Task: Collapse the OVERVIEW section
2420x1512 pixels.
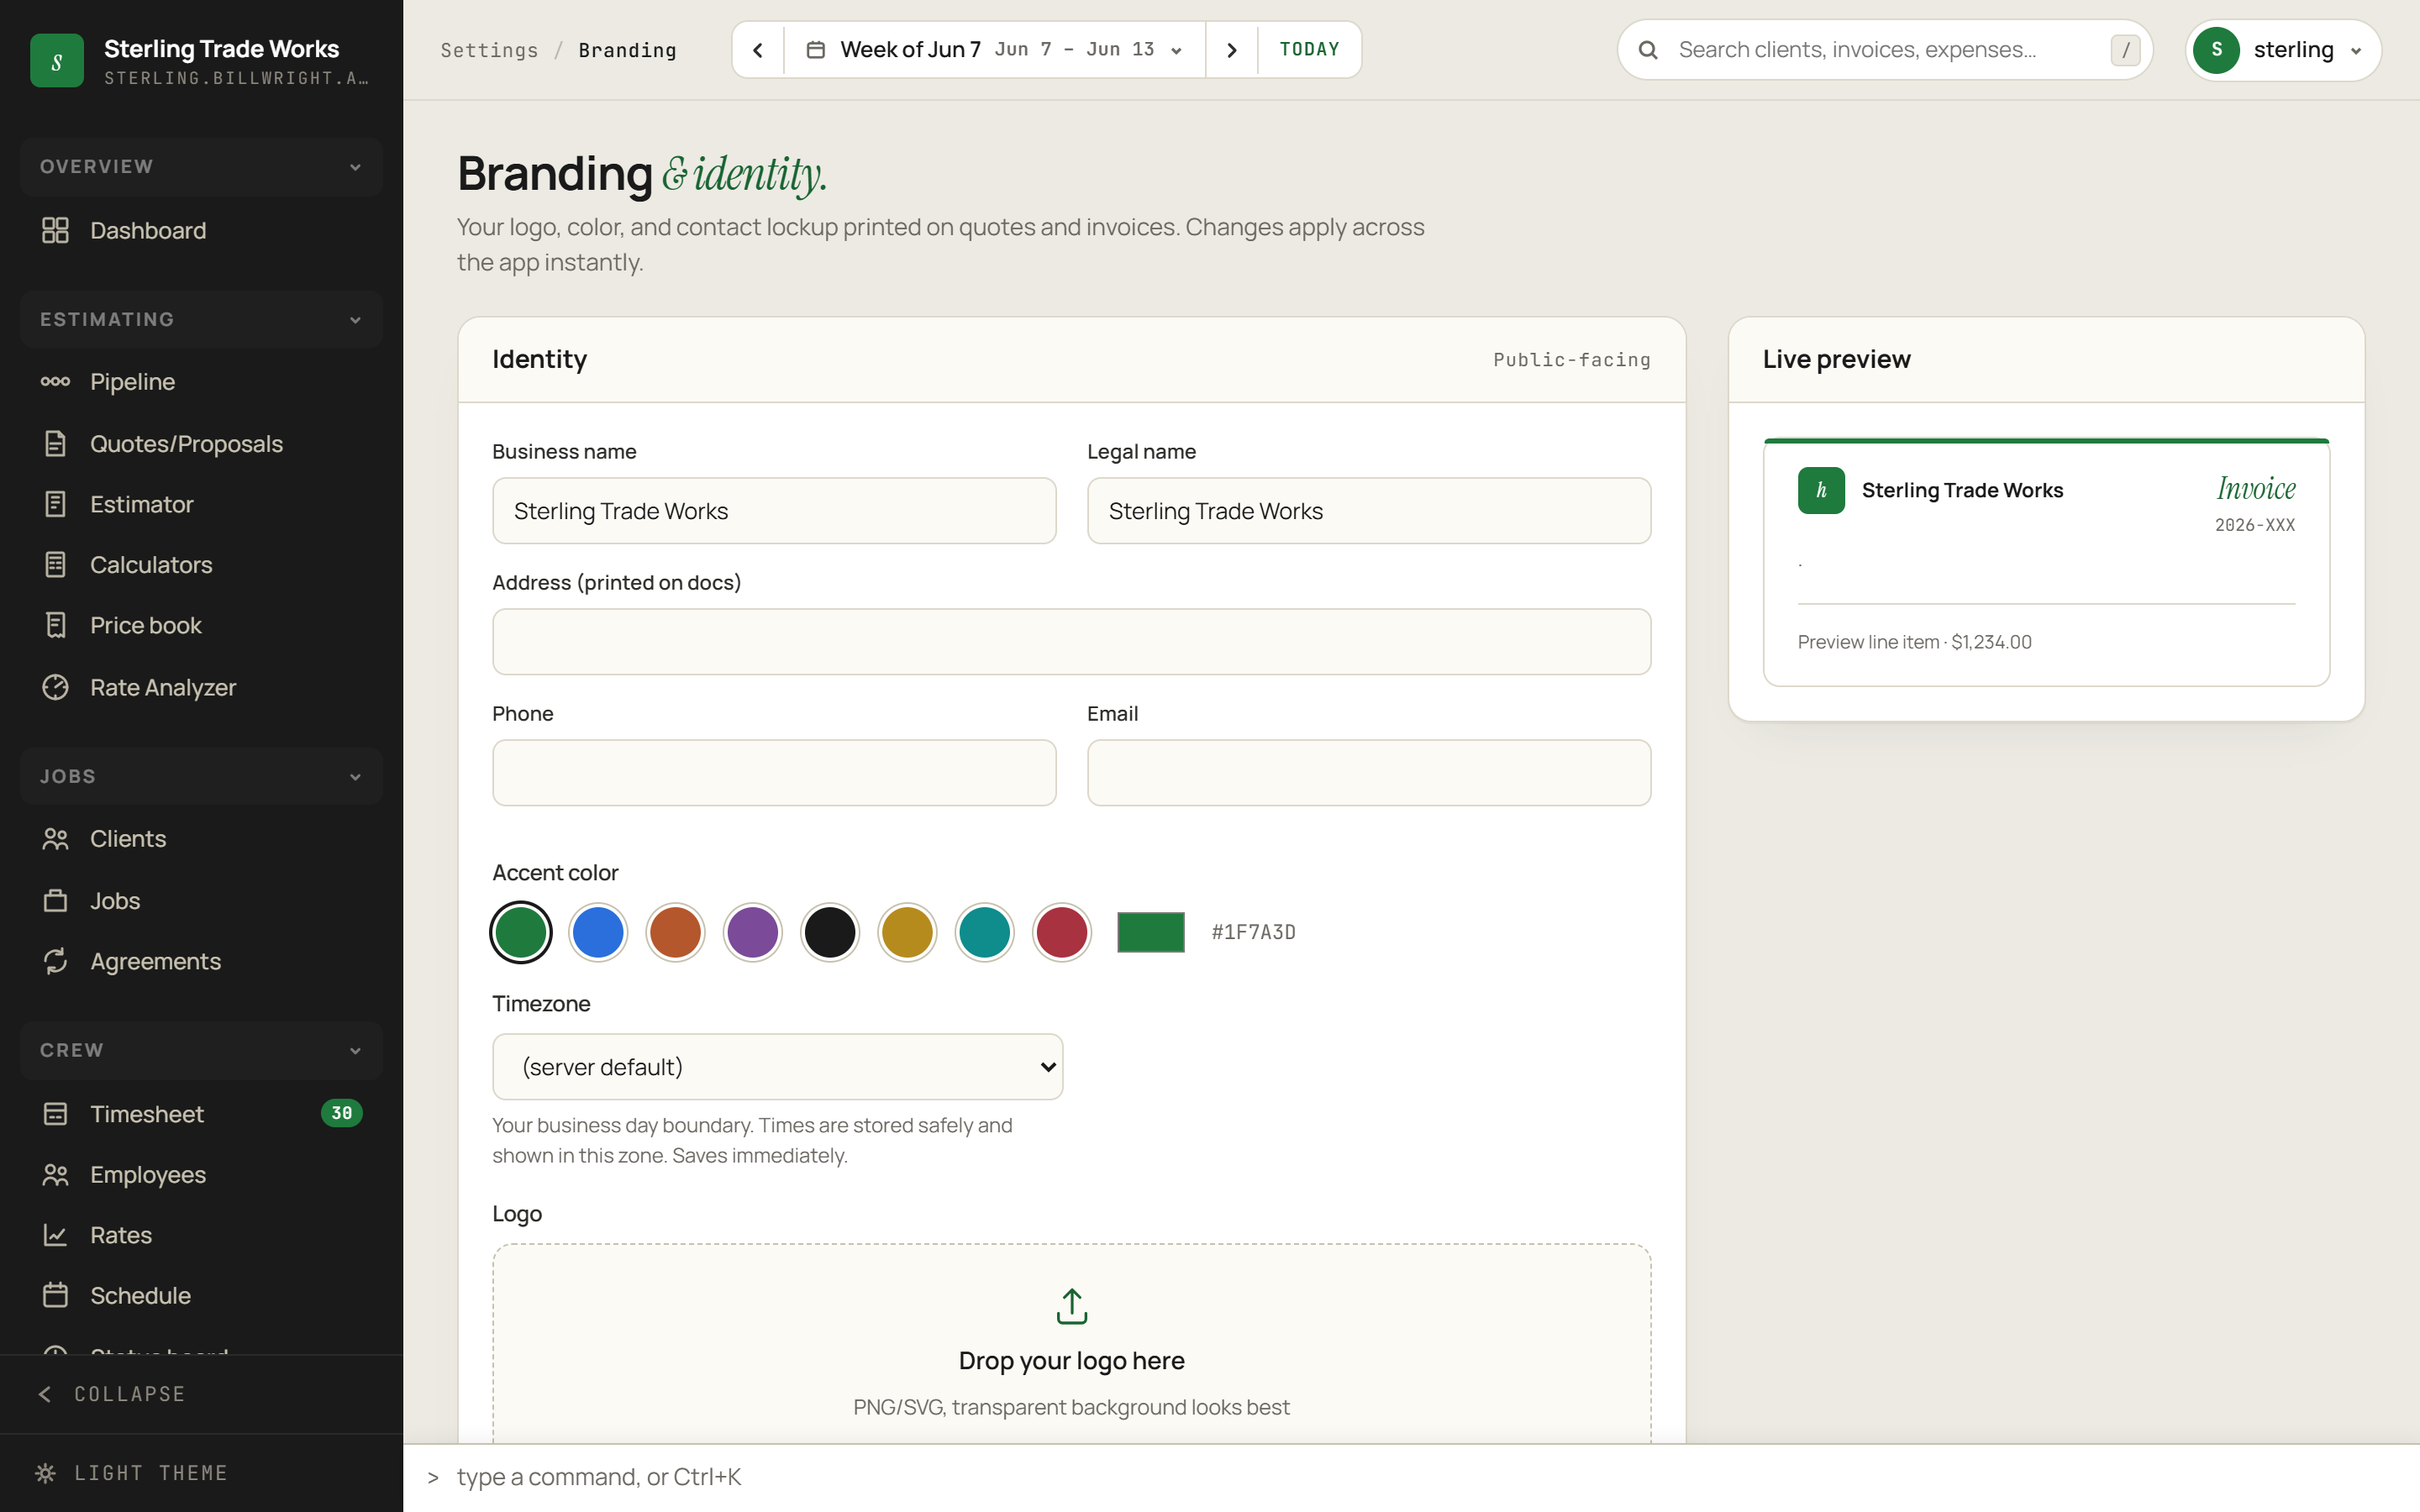Action: tap(201, 166)
